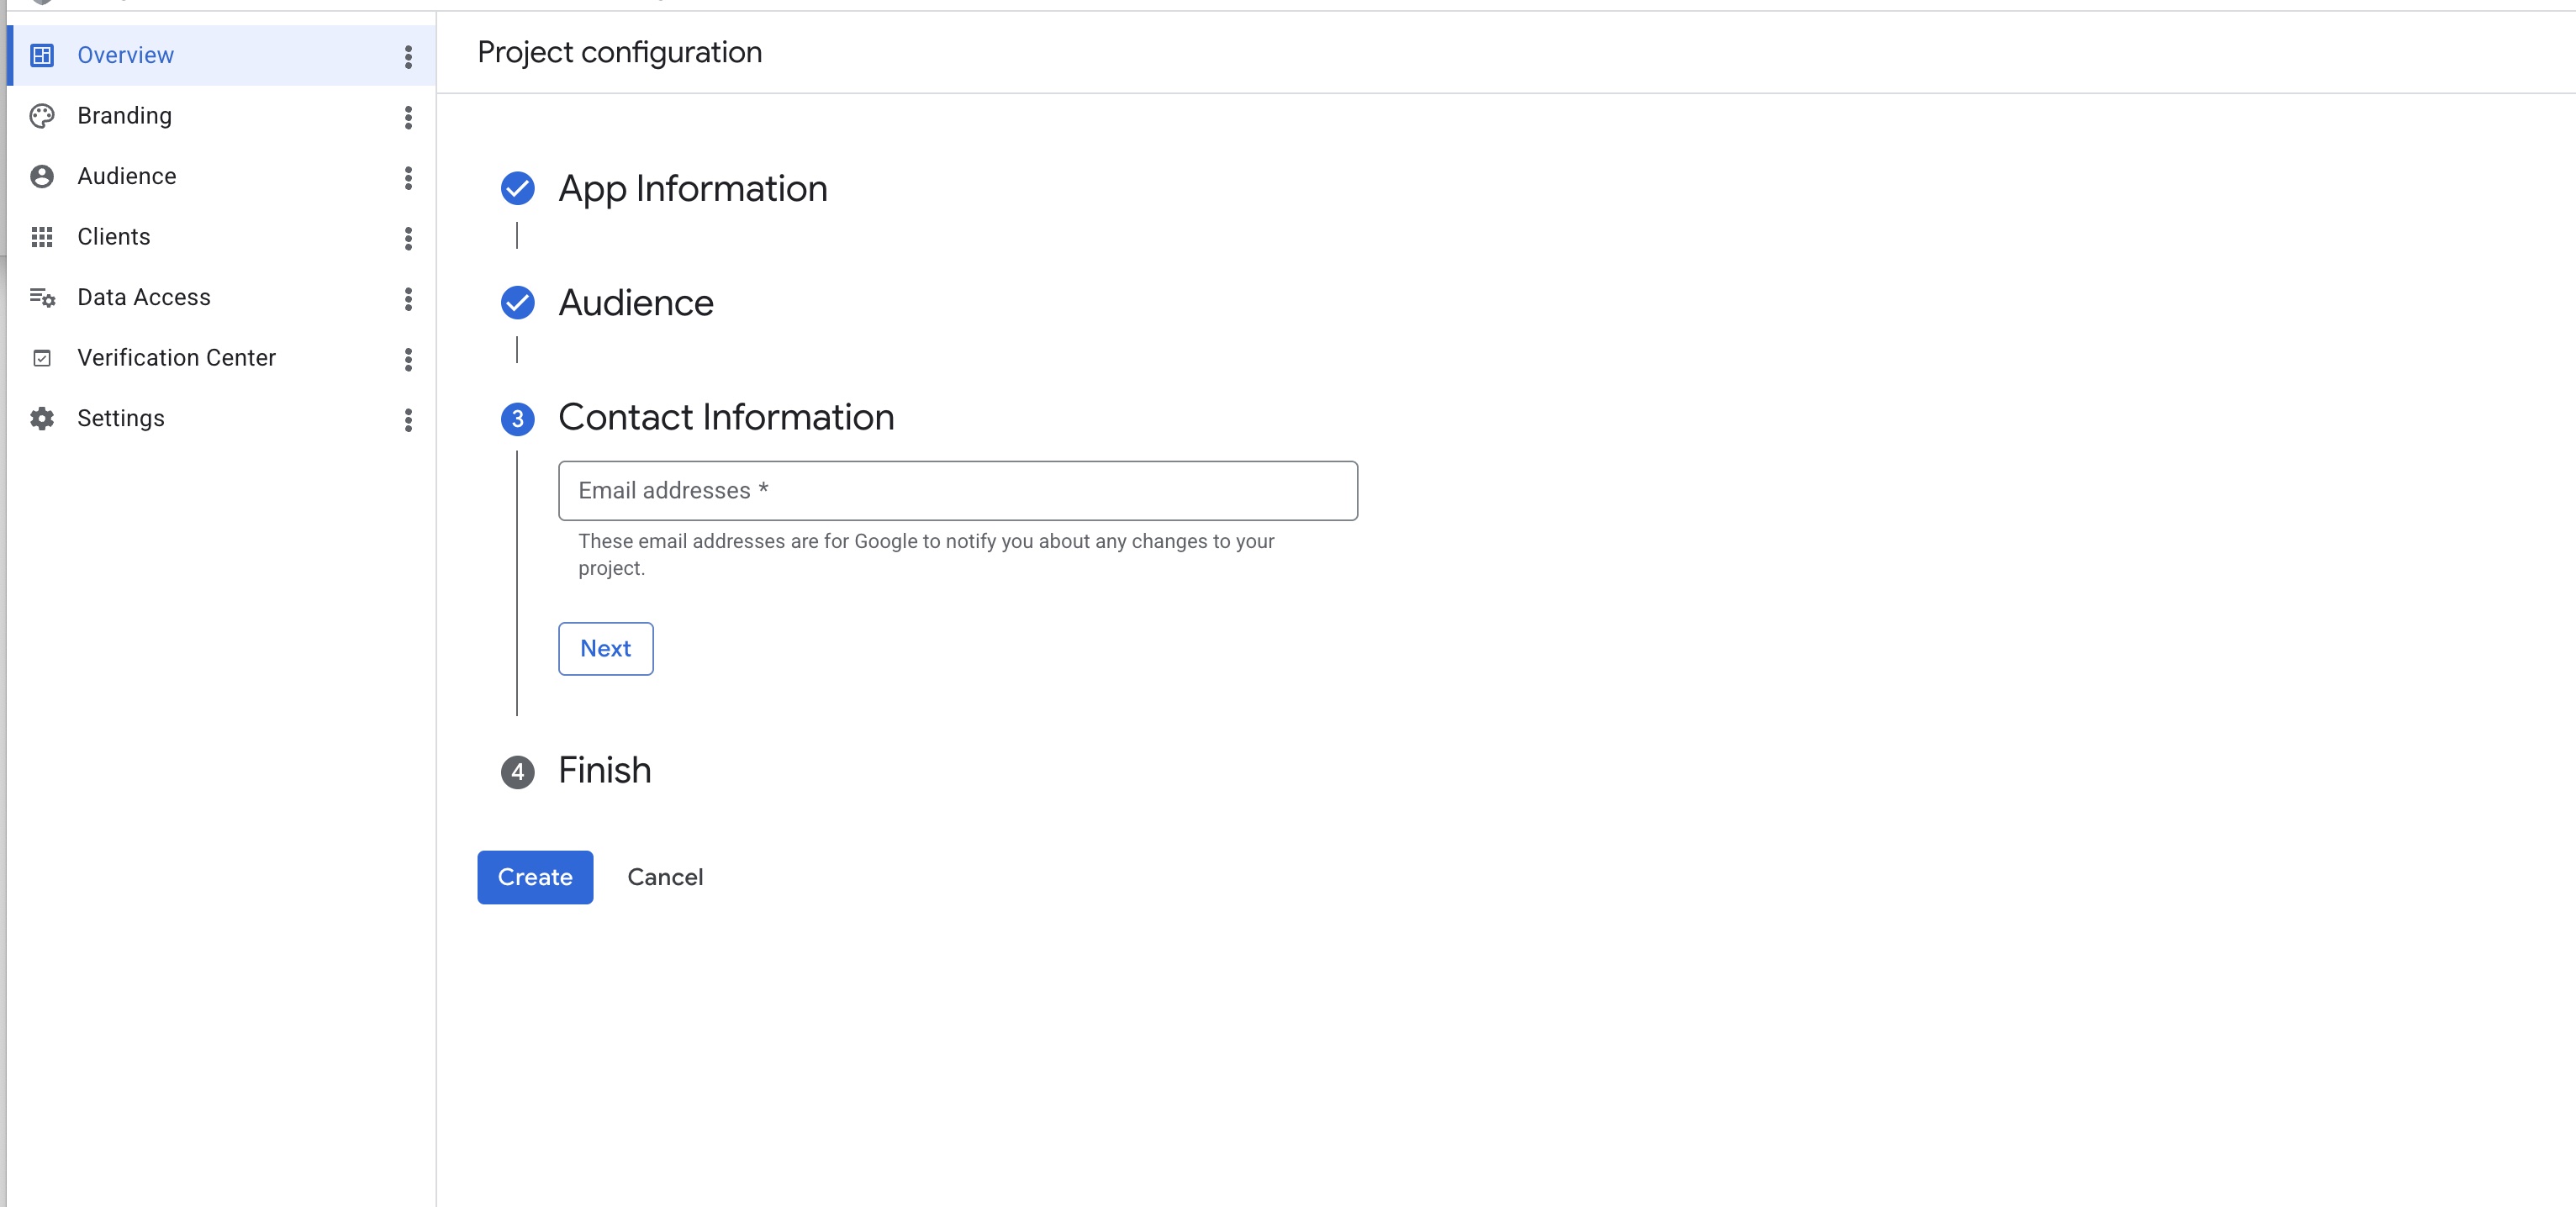
Task: Click the email notification helper text
Action: tap(925, 554)
